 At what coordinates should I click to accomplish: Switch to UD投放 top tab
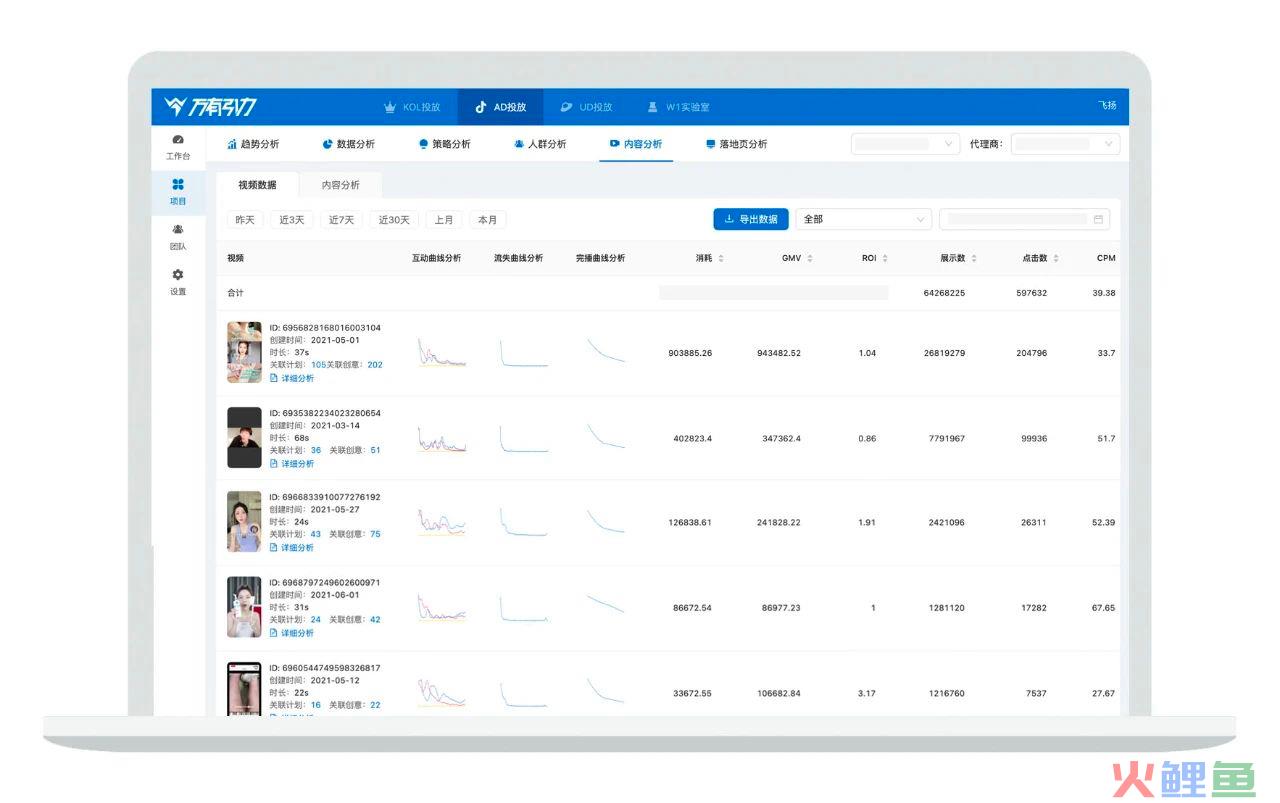coord(586,107)
